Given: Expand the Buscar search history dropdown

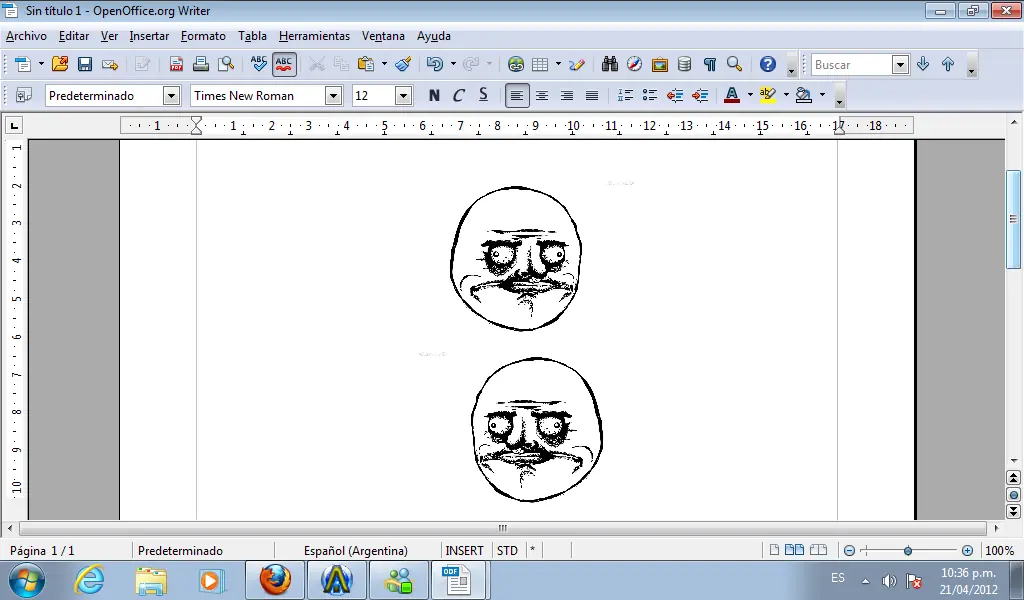Looking at the screenshot, I should point(901,65).
